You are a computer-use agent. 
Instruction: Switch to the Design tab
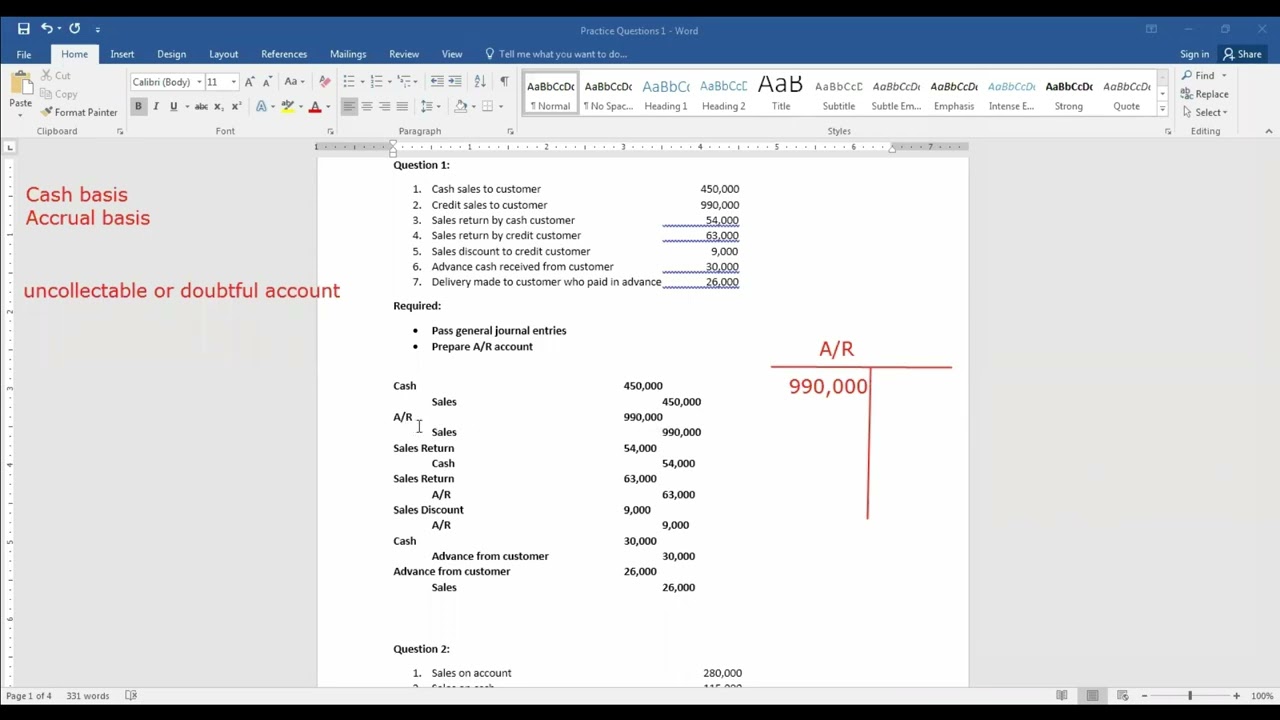click(171, 54)
